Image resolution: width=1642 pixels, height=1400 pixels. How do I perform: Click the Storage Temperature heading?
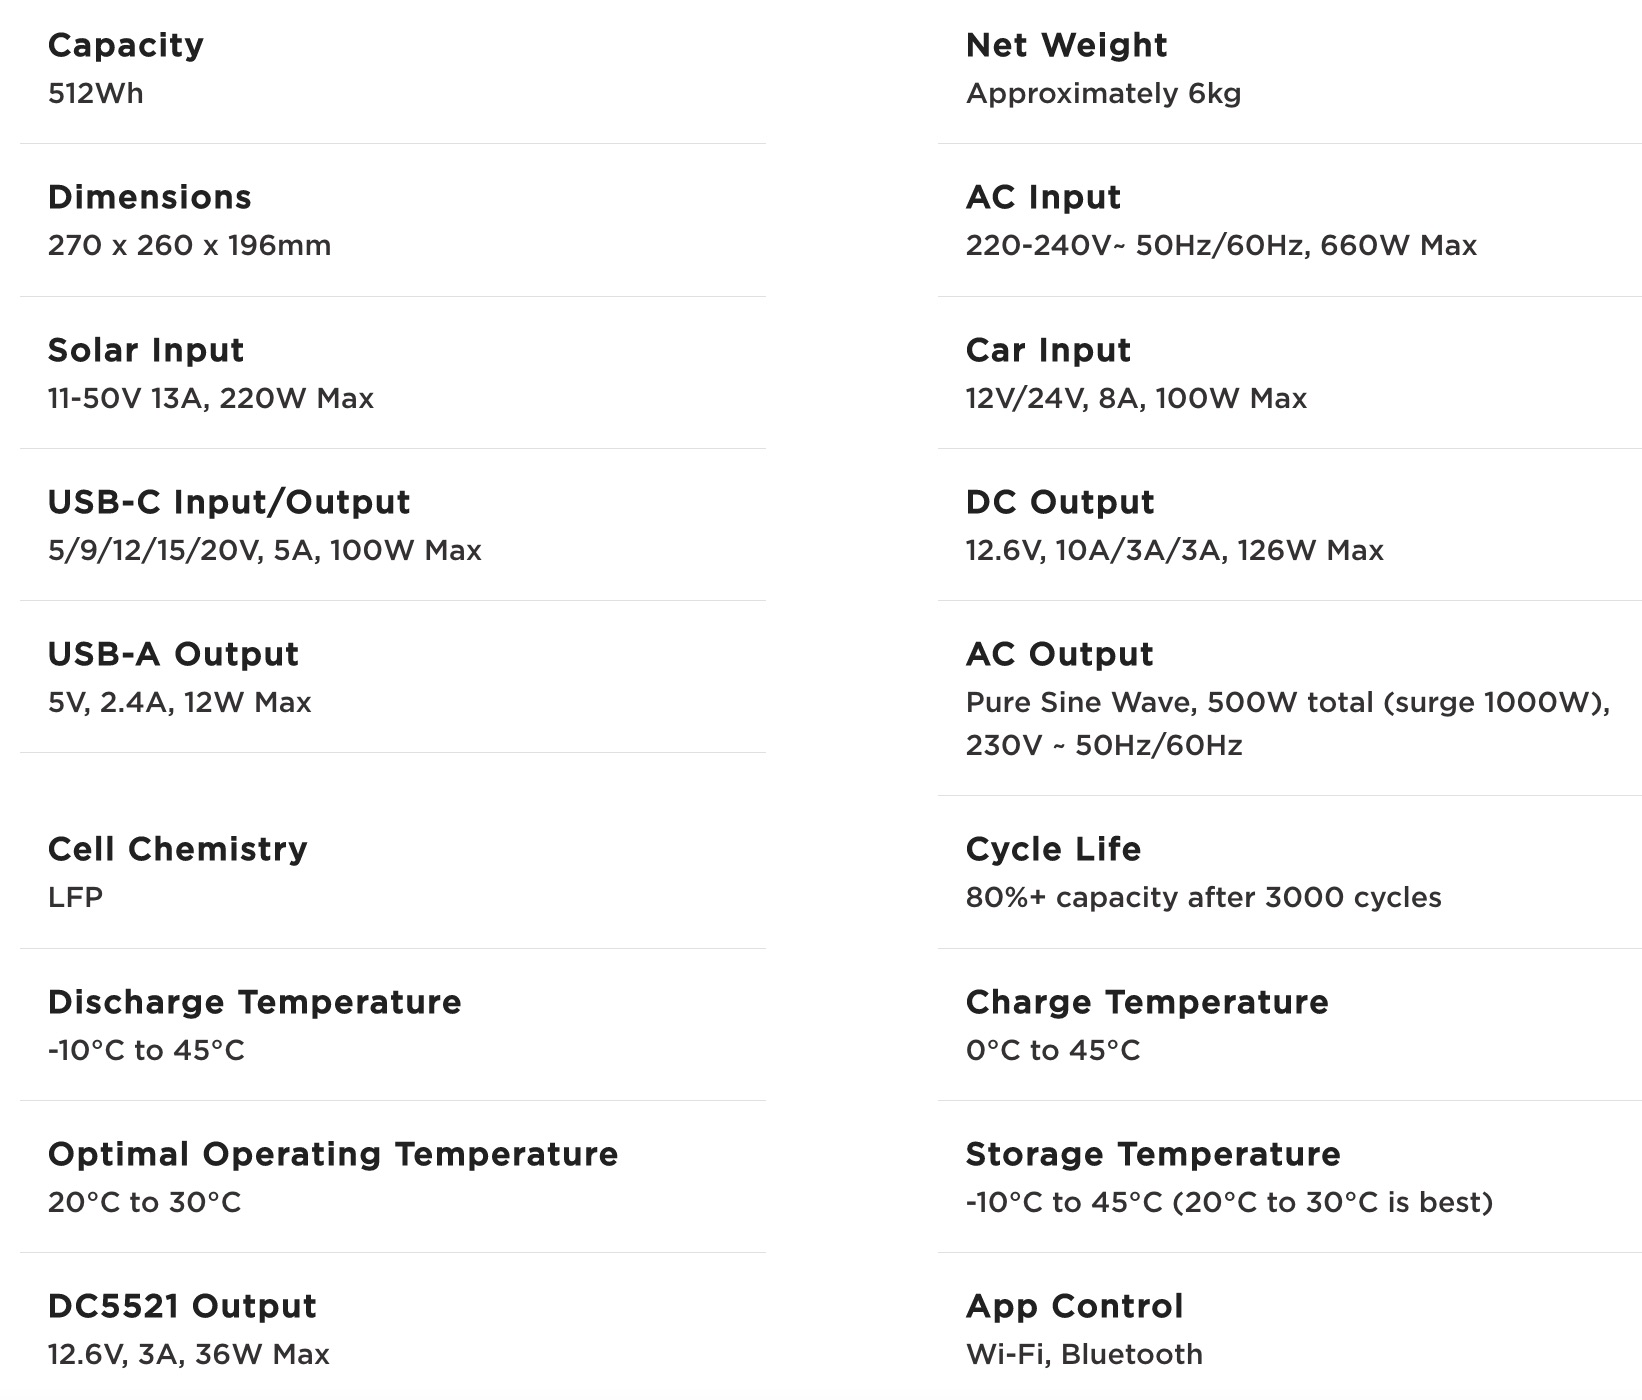1153,1154
